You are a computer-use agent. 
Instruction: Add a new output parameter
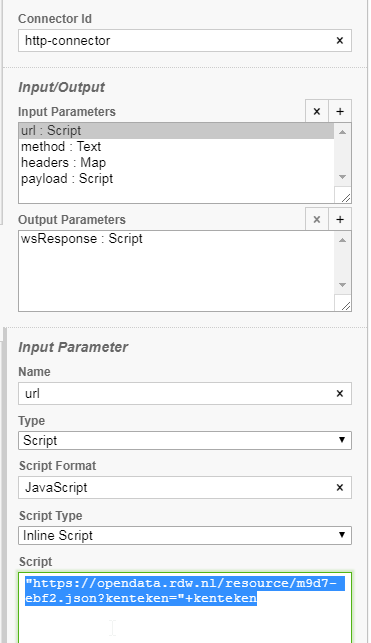[x=340, y=219]
